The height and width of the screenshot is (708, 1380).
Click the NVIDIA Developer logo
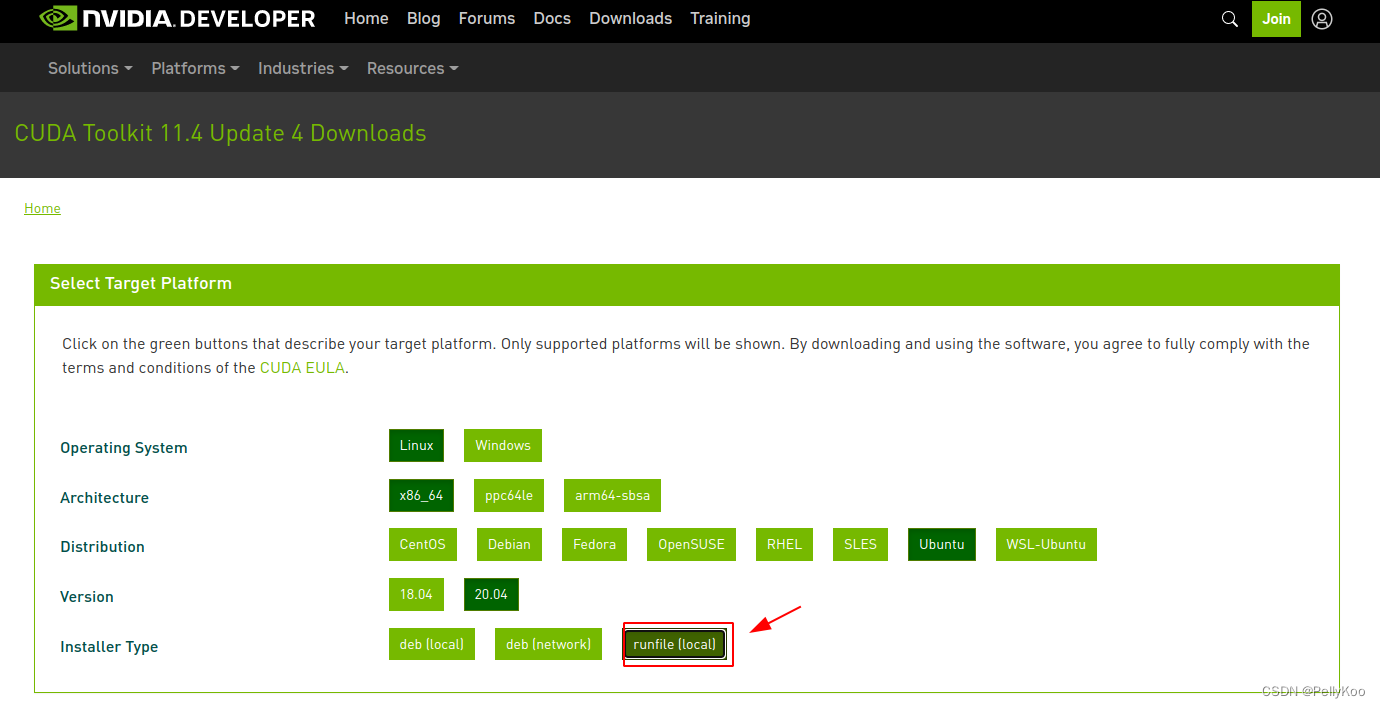coord(177,18)
